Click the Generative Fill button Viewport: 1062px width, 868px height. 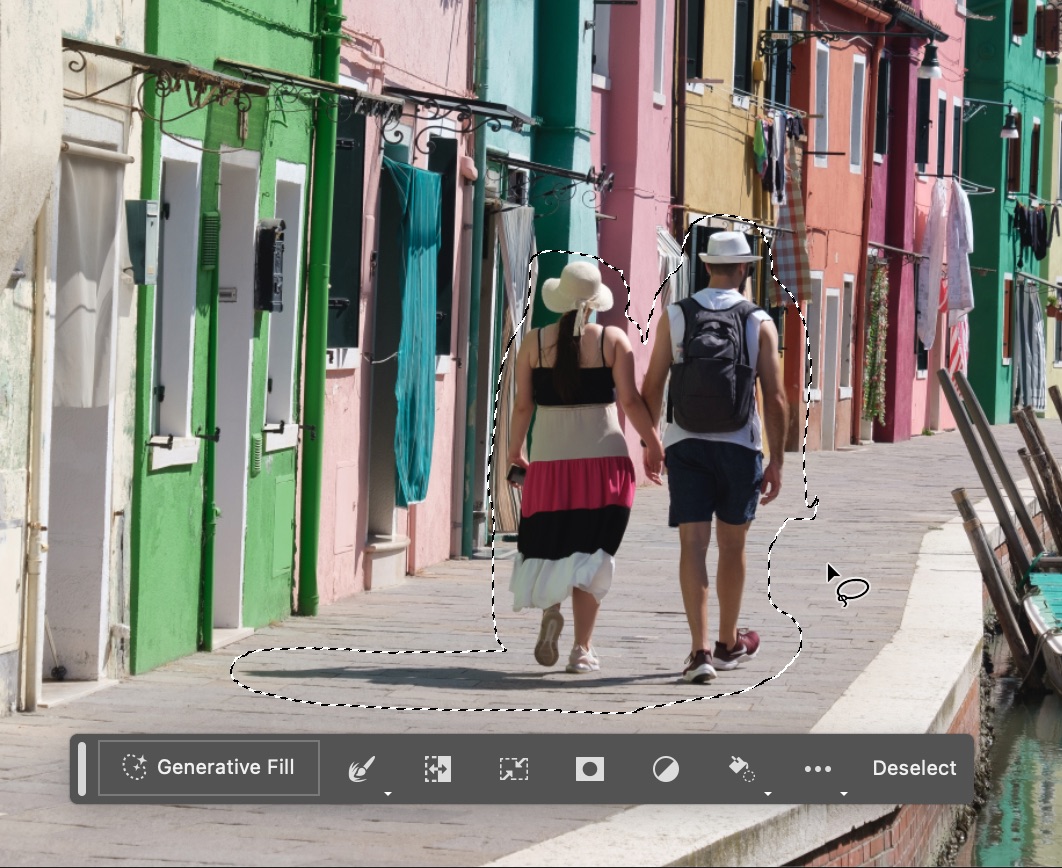click(209, 768)
